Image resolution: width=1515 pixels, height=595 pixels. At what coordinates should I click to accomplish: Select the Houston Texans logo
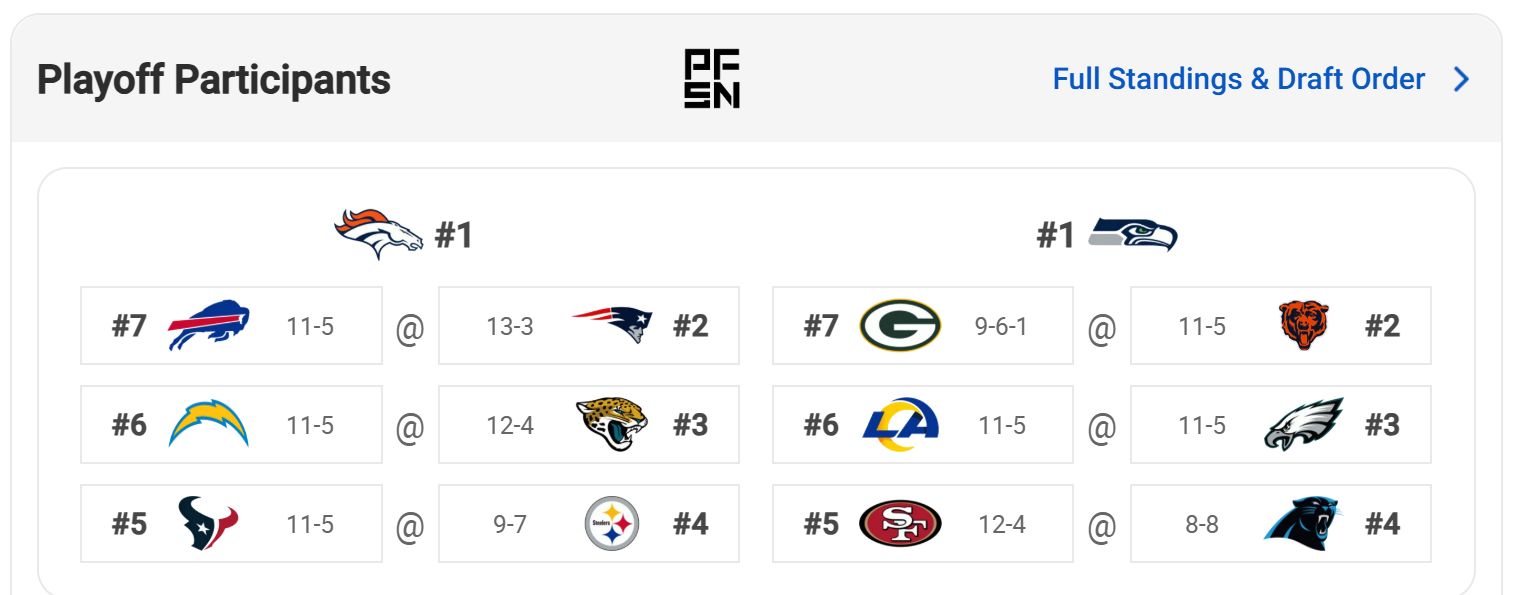pyautogui.click(x=209, y=524)
